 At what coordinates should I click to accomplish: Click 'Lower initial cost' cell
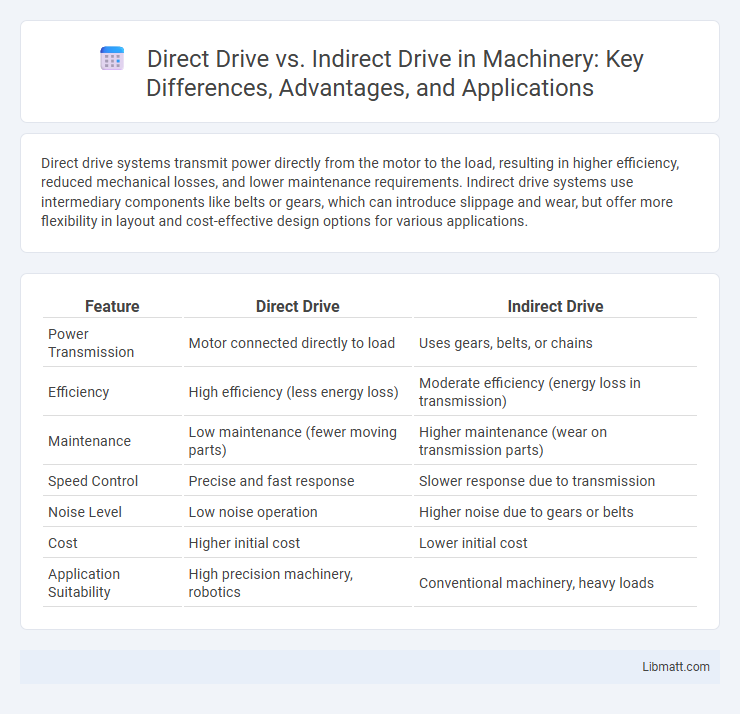[555, 543]
